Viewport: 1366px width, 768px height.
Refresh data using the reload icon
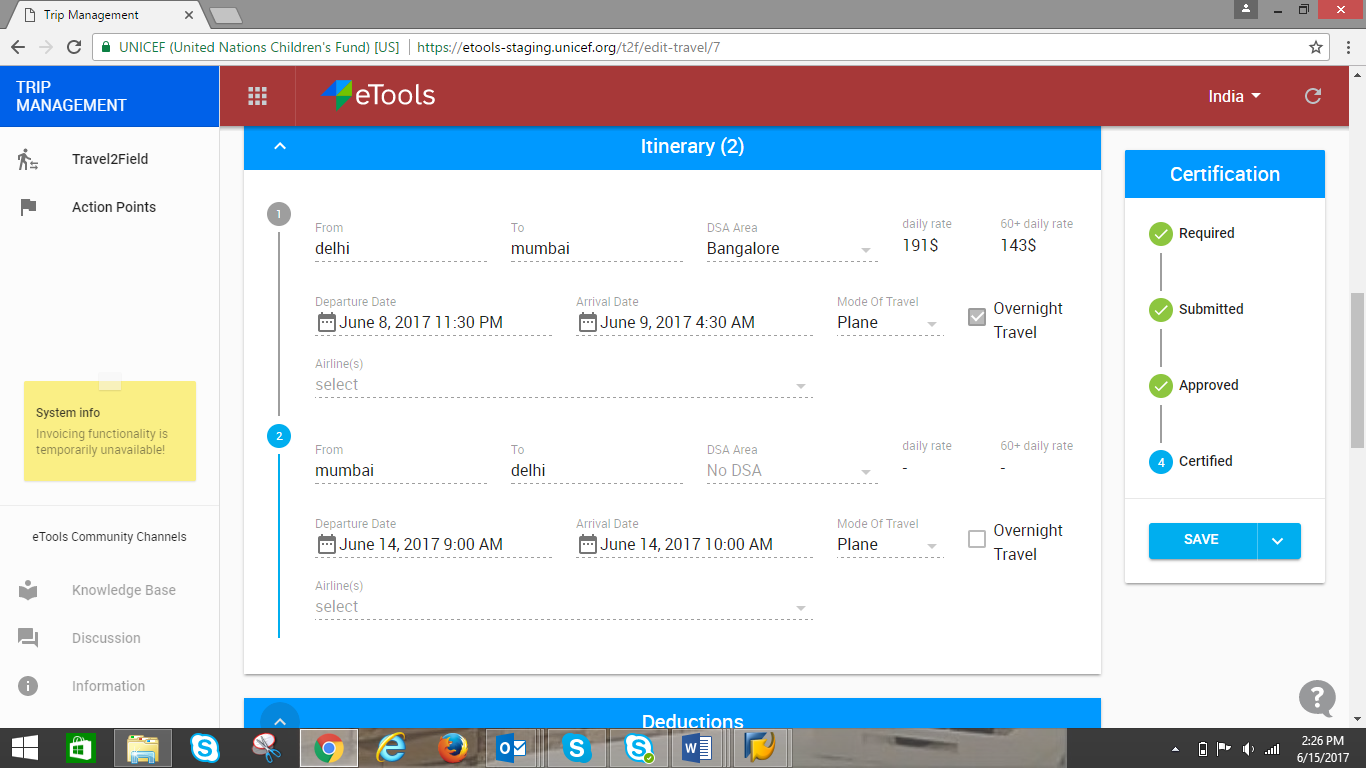tap(1314, 96)
